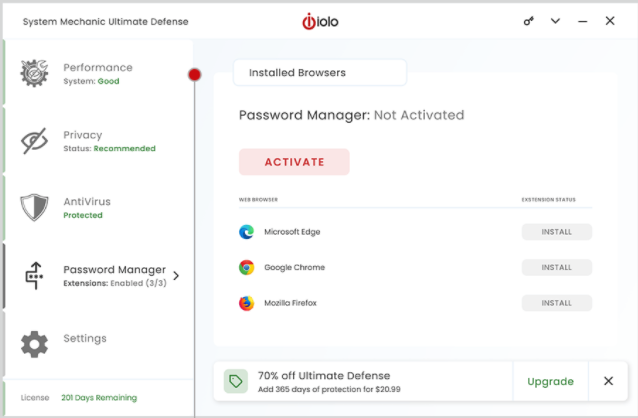The image size is (638, 418).
Task: Click the Password Manager icon in sidebar
Action: click(x=35, y=275)
